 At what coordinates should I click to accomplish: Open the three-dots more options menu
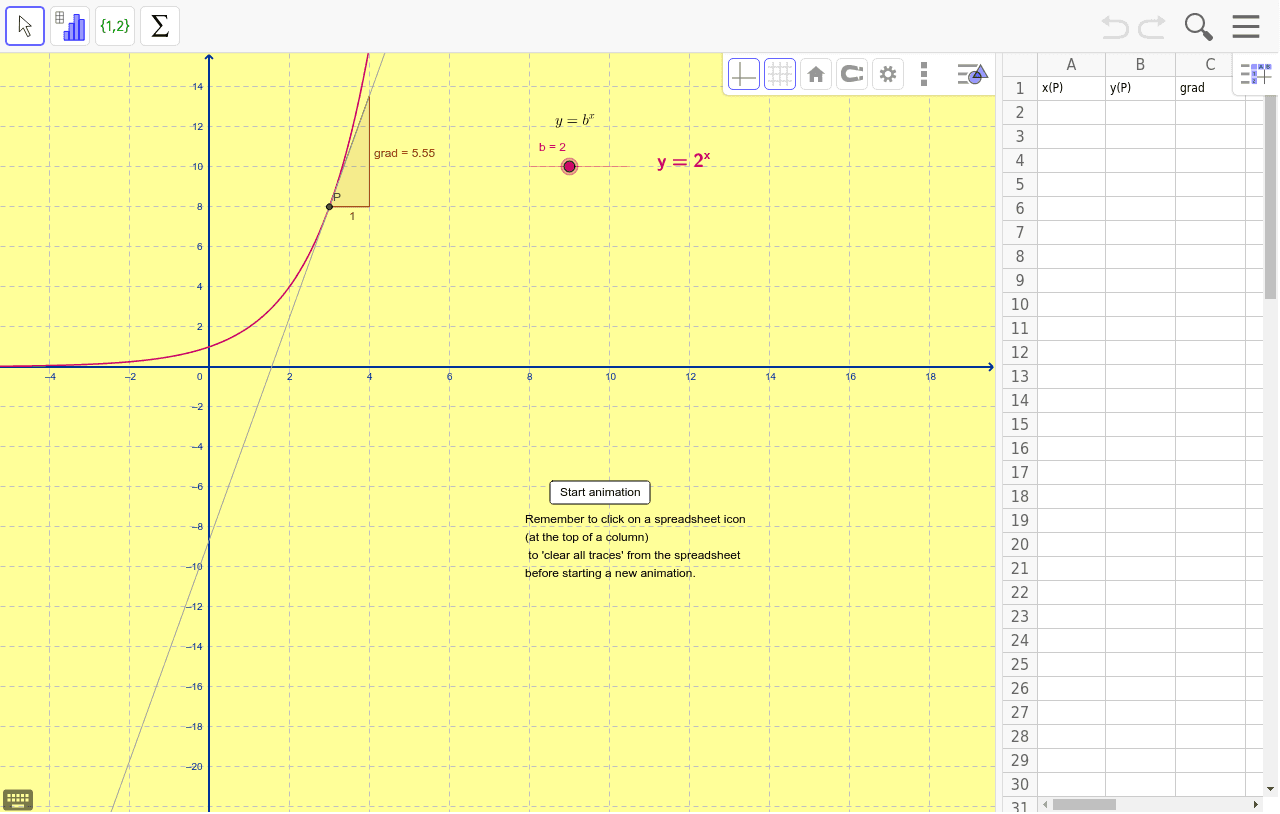(924, 74)
